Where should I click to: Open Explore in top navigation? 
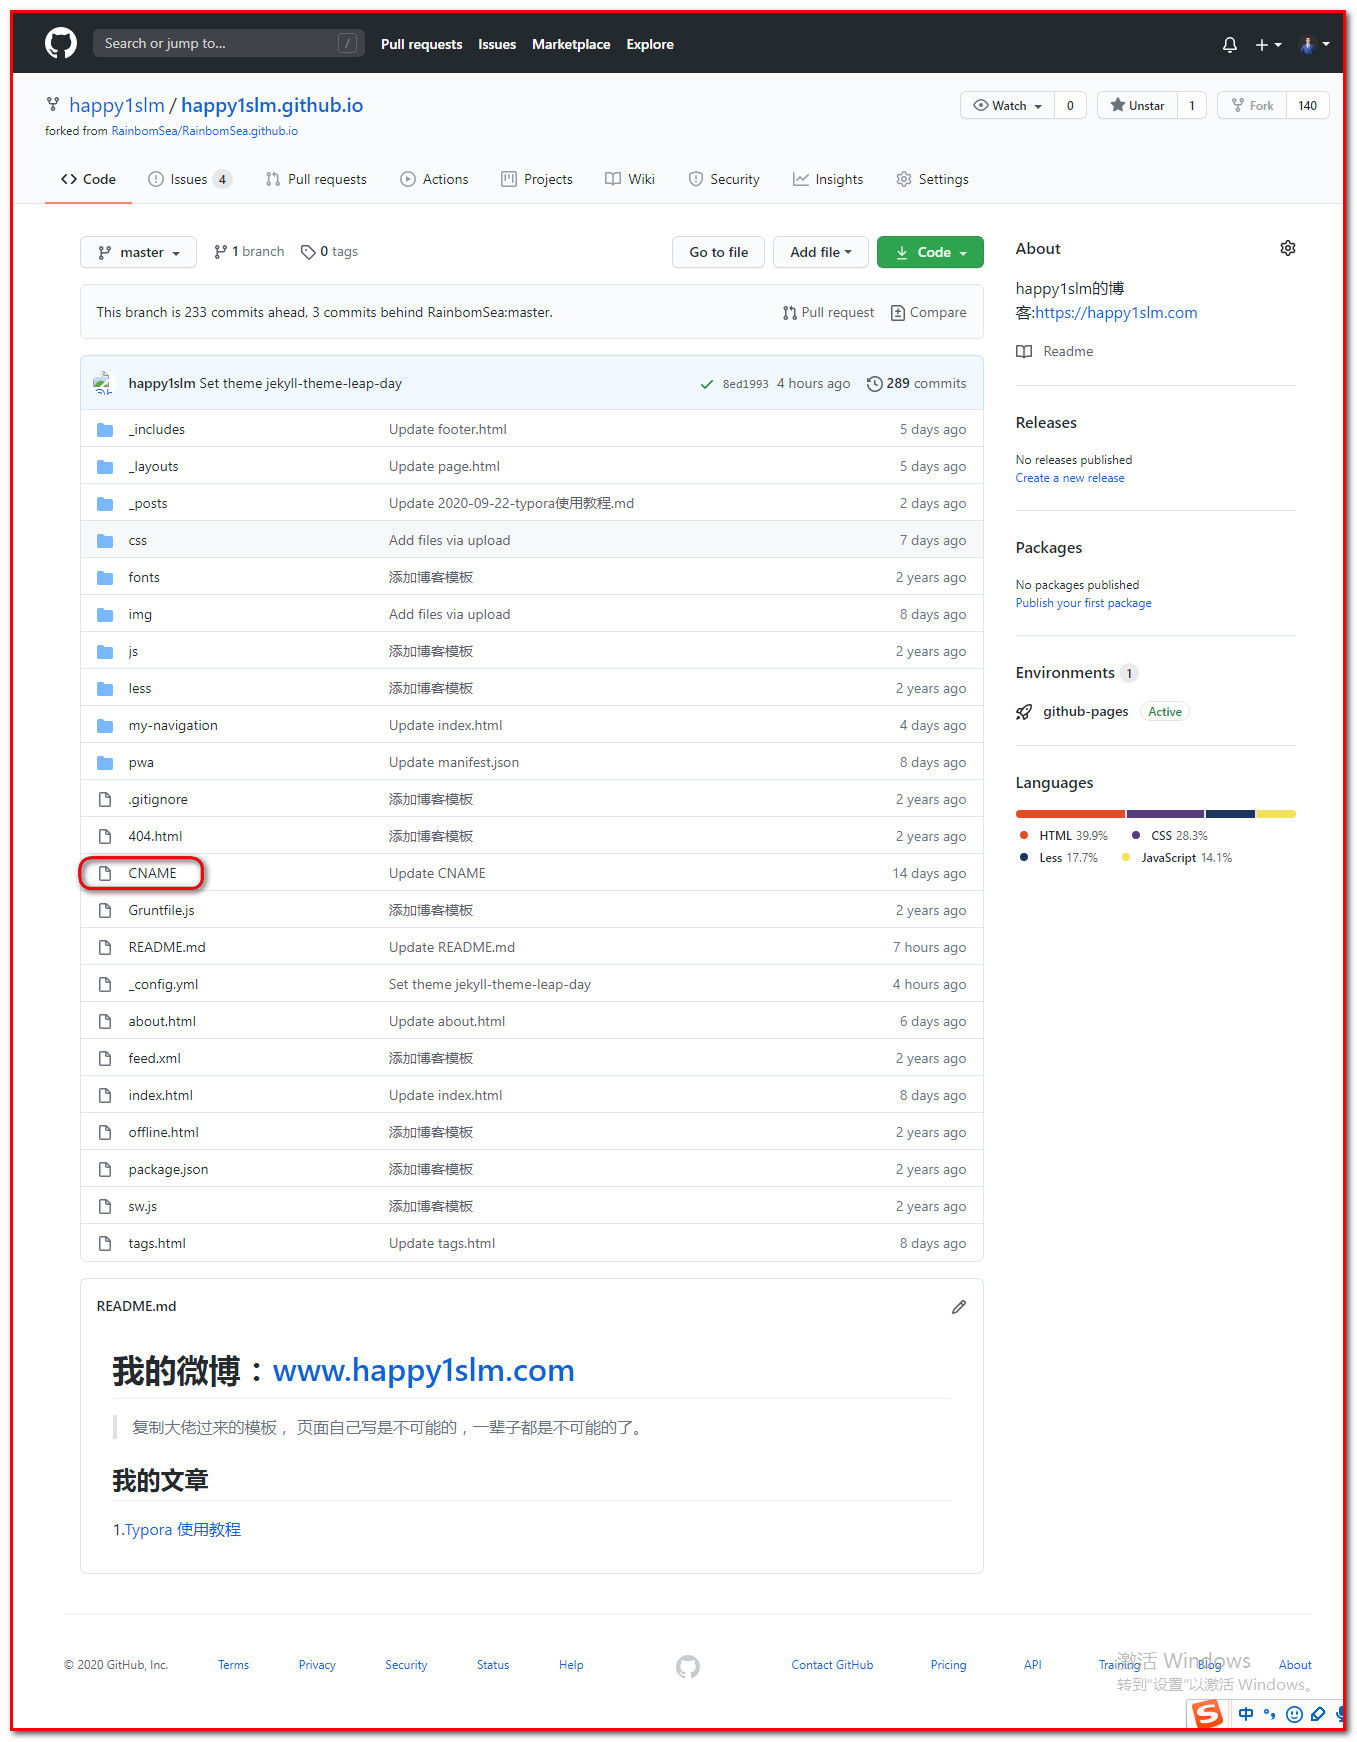pyautogui.click(x=650, y=44)
